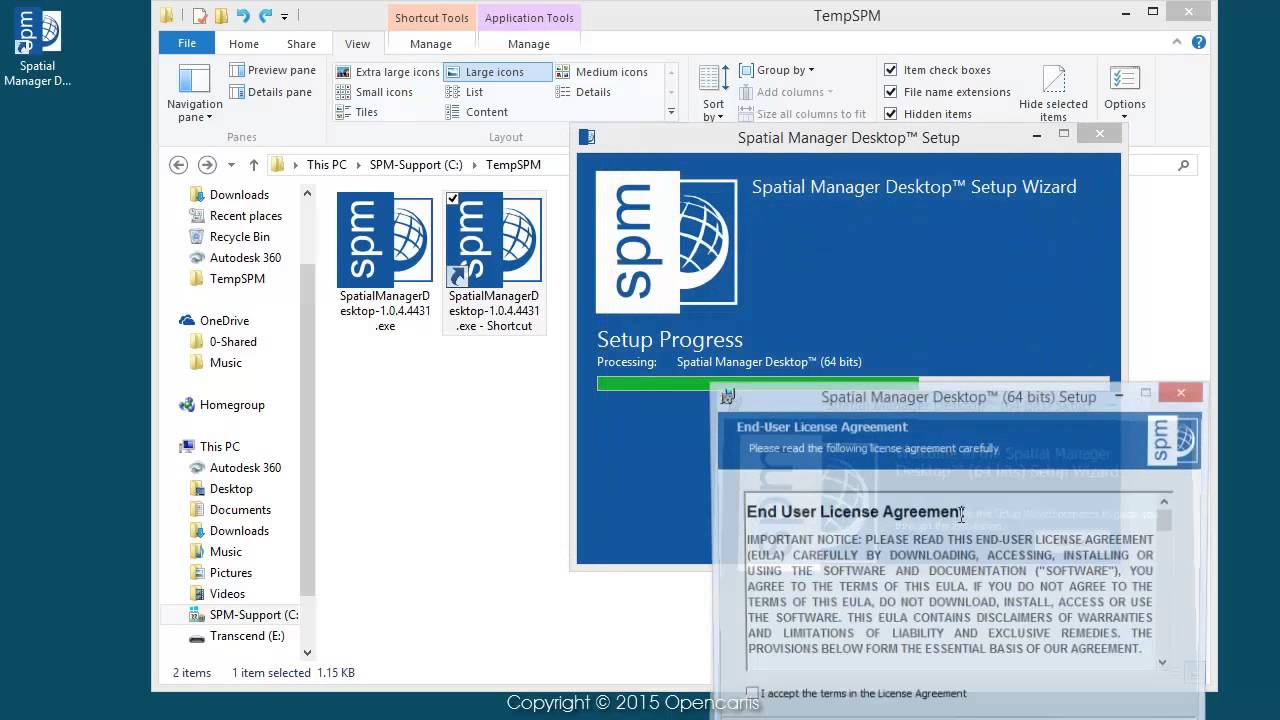Select Transcend (E:) drive in tree
The height and width of the screenshot is (720, 1280).
click(247, 636)
